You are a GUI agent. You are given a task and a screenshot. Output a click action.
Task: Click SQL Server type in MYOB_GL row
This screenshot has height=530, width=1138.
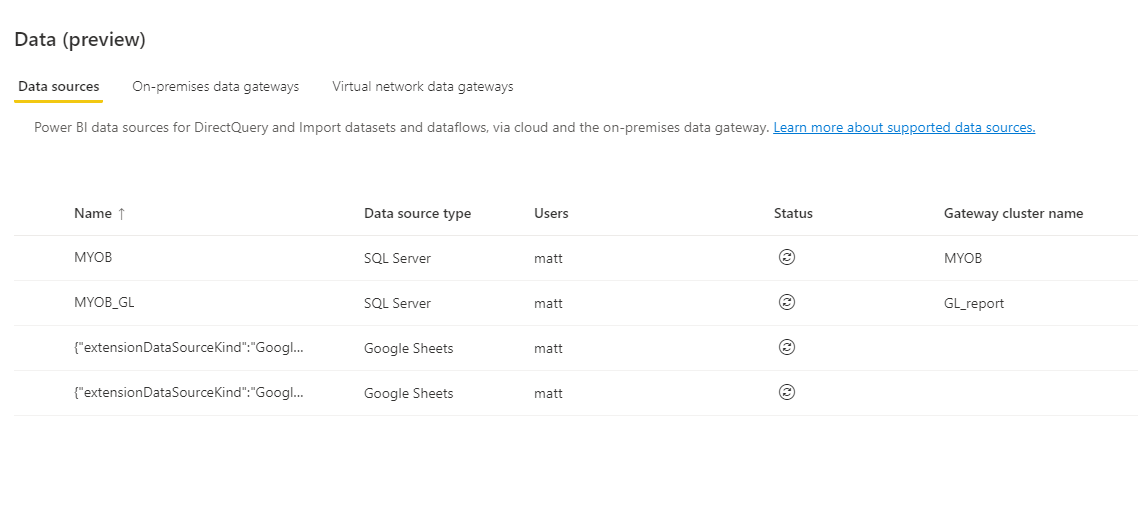click(x=397, y=303)
